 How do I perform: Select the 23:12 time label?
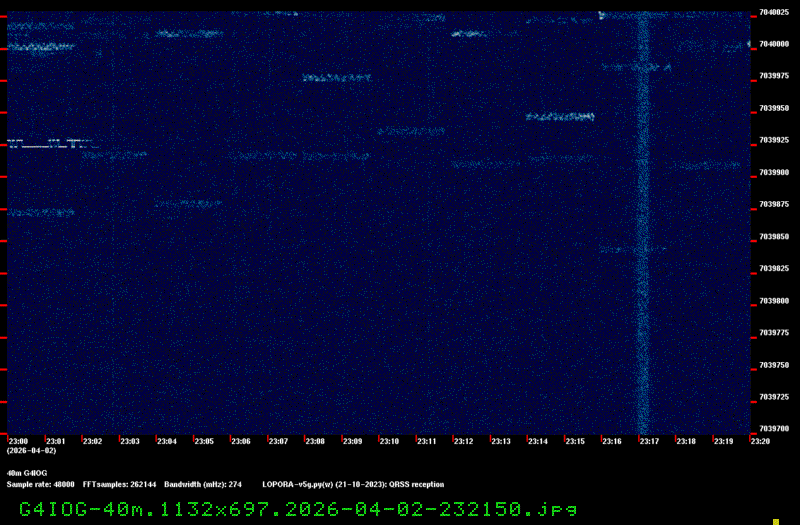464,441
